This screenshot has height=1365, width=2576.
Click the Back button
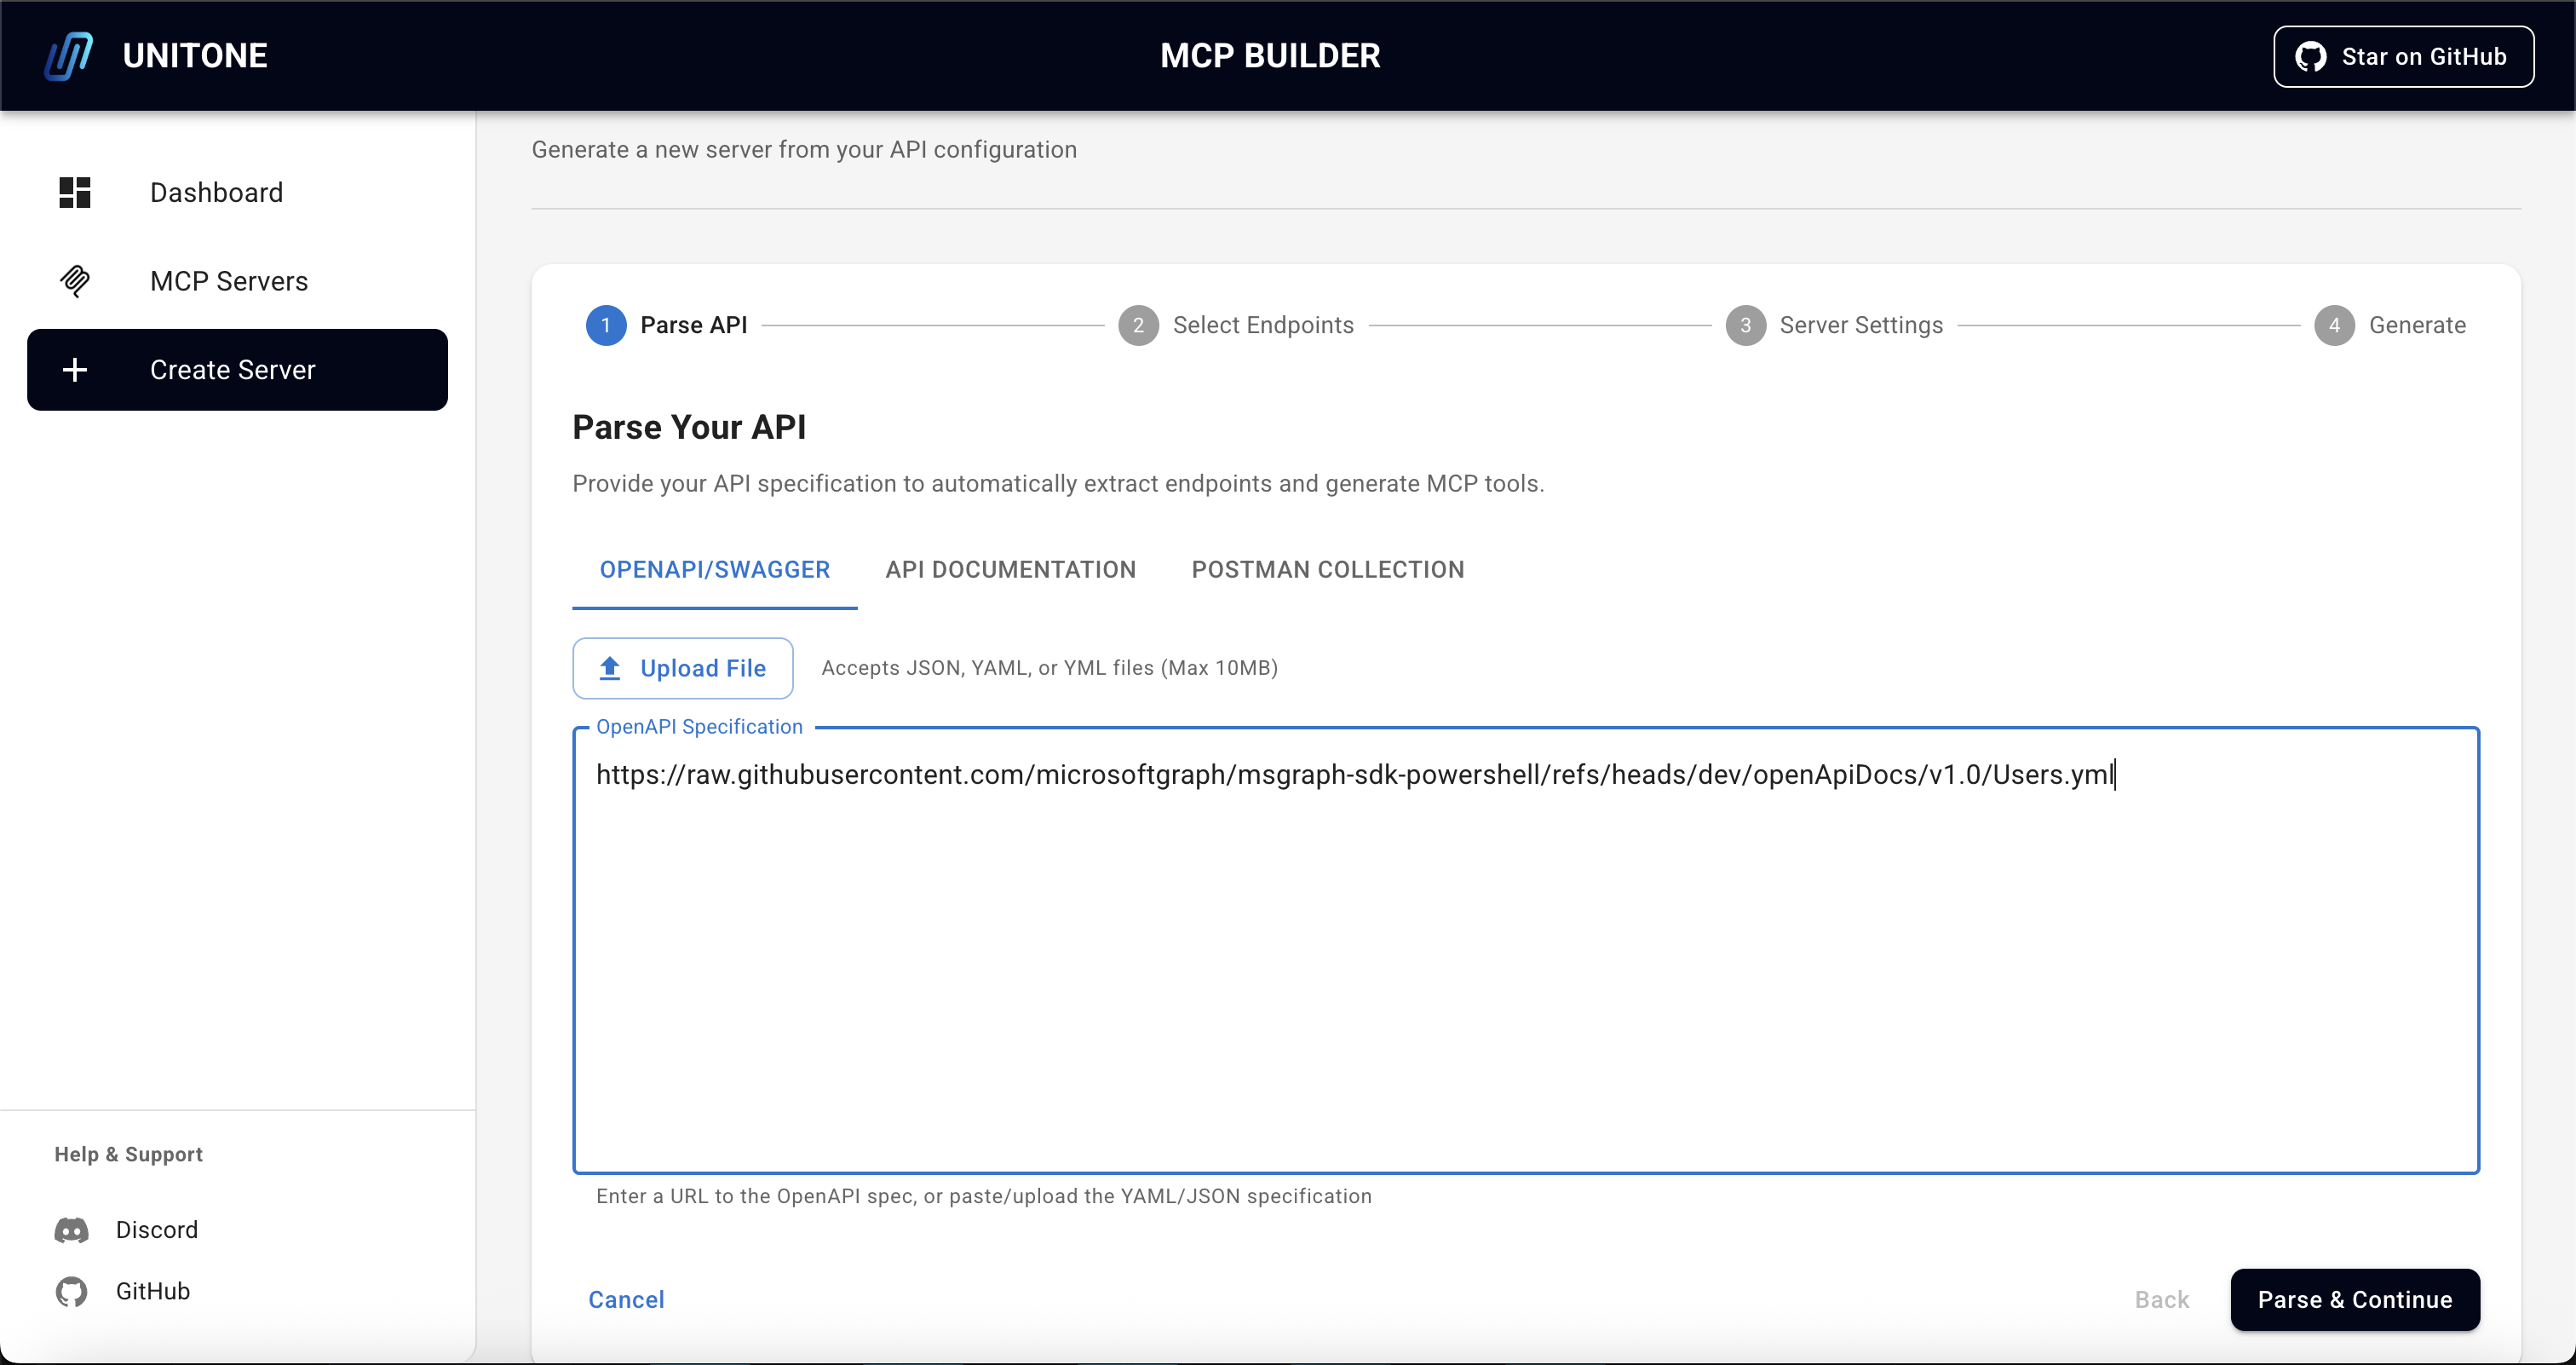tap(2162, 1300)
